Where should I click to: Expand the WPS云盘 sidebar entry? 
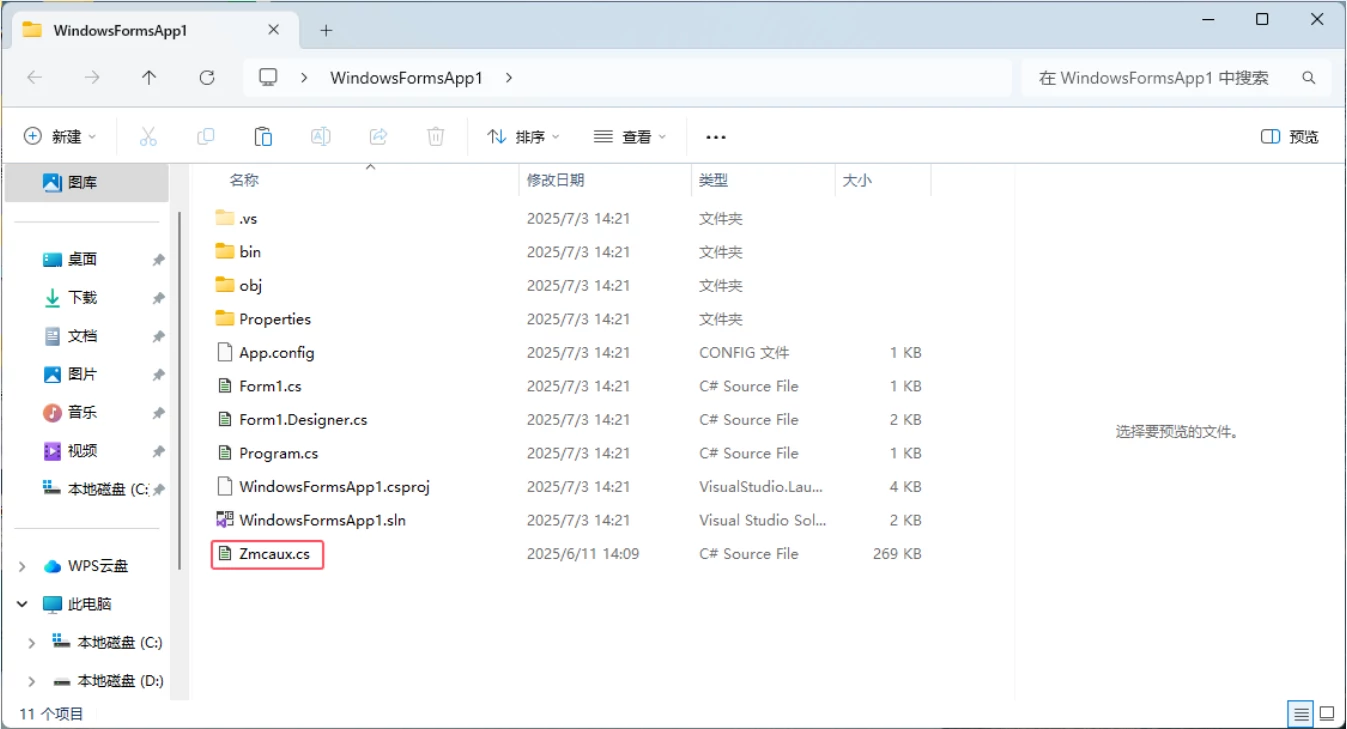point(22,565)
